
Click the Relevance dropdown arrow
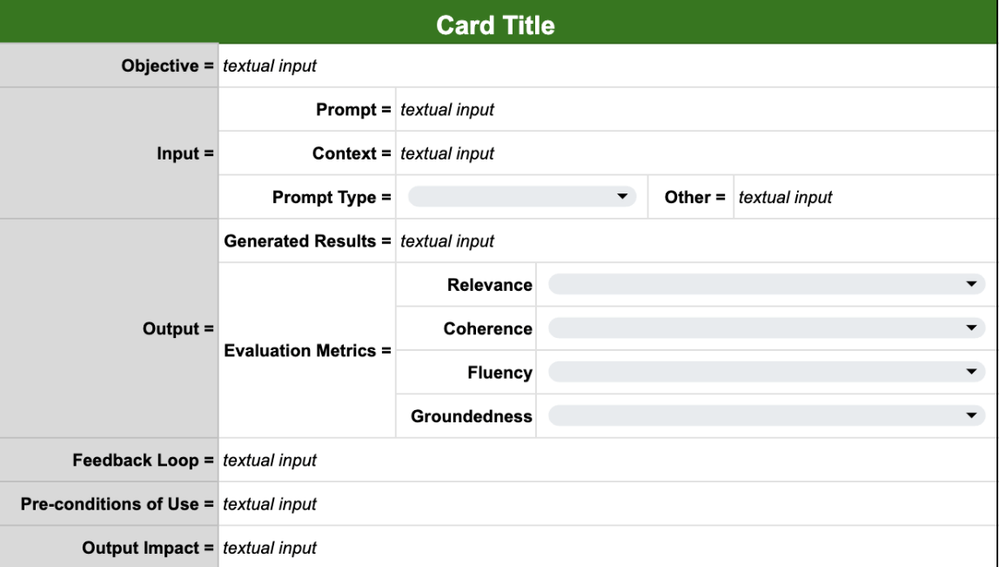(971, 285)
